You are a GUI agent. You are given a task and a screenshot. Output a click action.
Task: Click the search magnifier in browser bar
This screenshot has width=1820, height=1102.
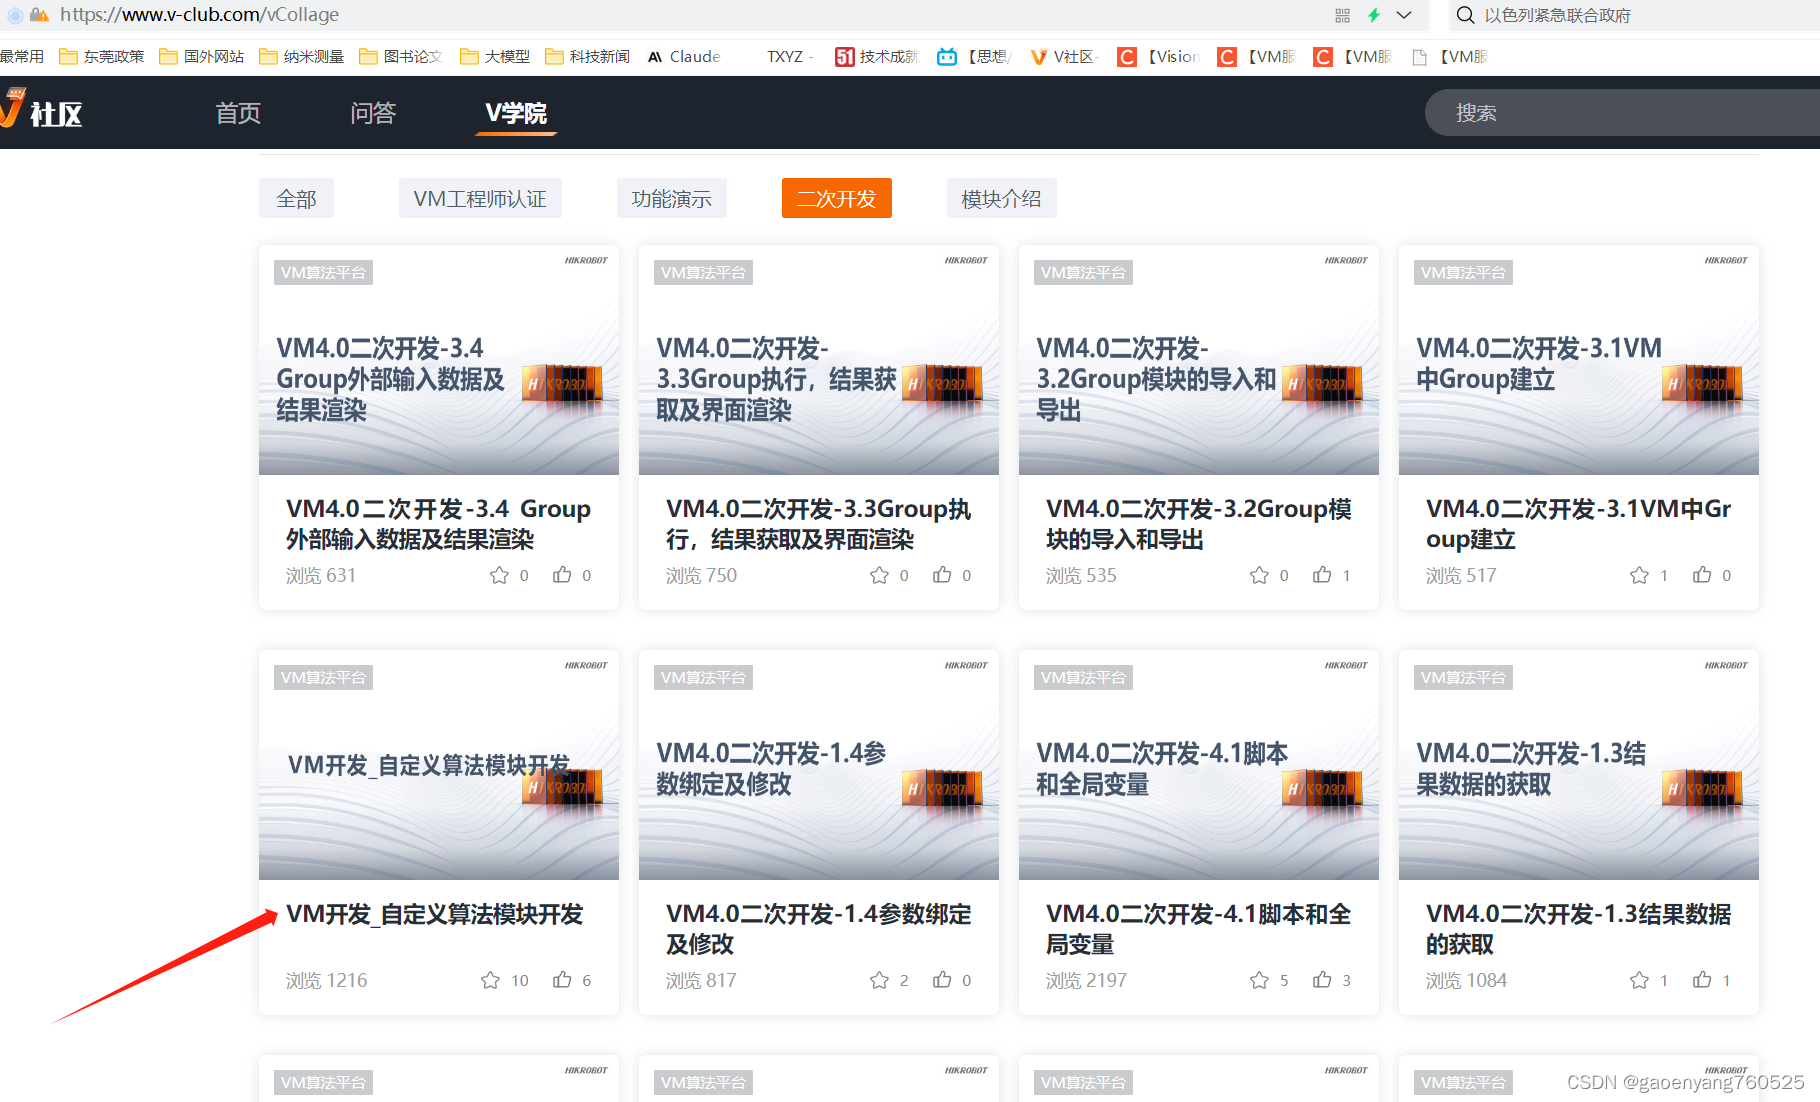[1465, 15]
